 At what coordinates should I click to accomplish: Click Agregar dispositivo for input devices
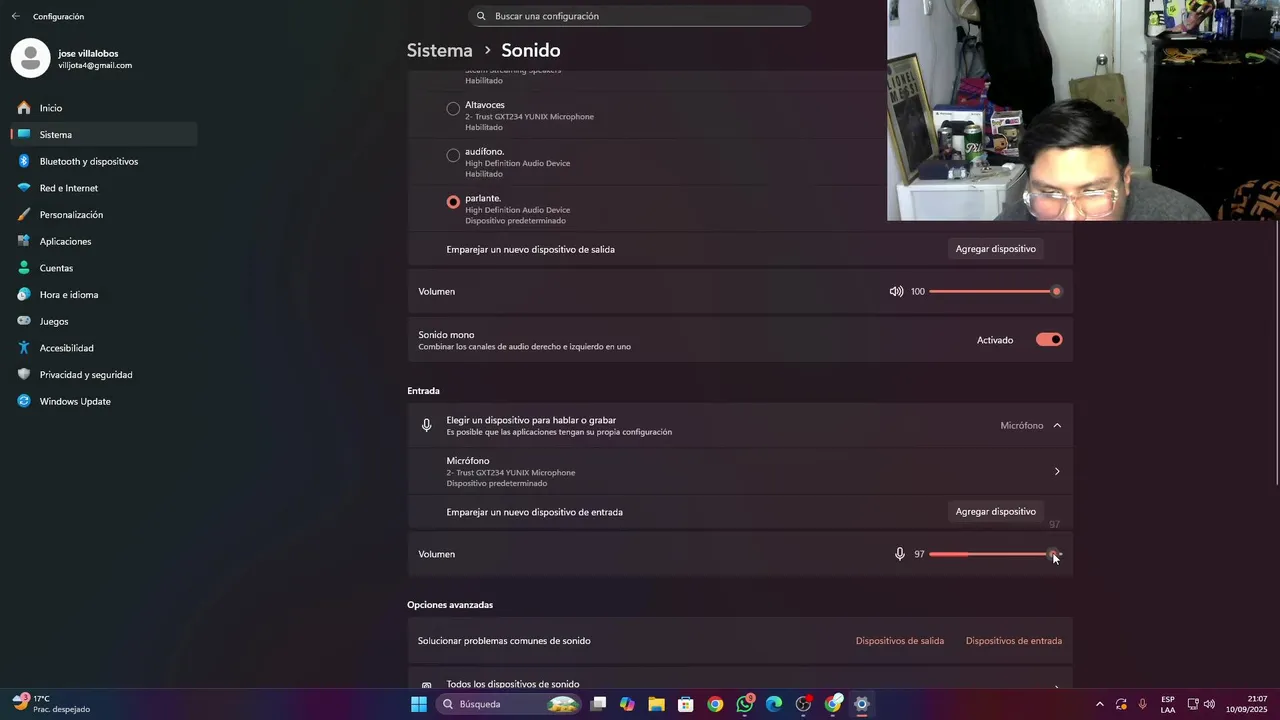click(995, 512)
